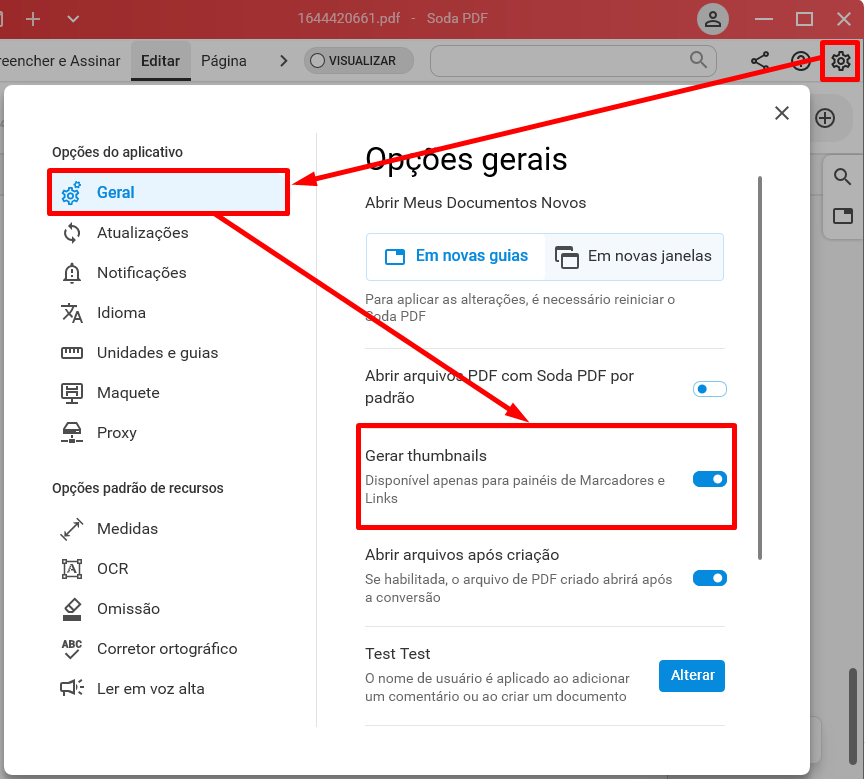Toggle Abrir arquivos após criação switch
The image size is (865, 779).
[x=709, y=578]
